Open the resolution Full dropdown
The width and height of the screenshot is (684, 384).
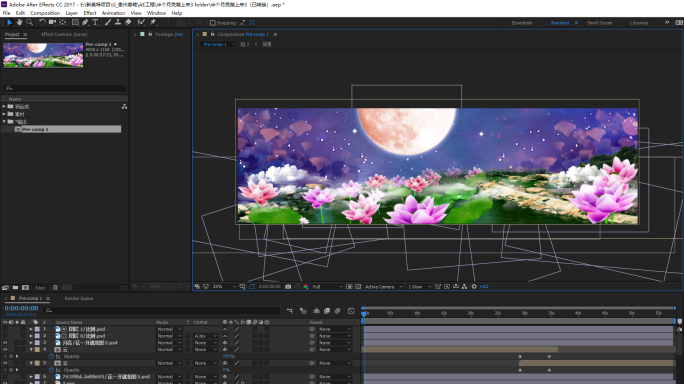pyautogui.click(x=327, y=287)
